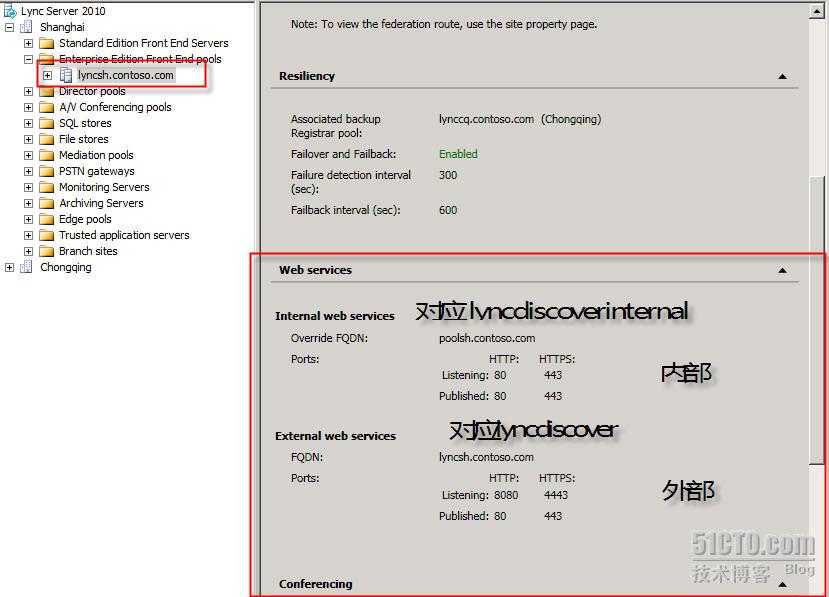Click failure detection interval value 300
The image size is (829, 597).
(448, 175)
